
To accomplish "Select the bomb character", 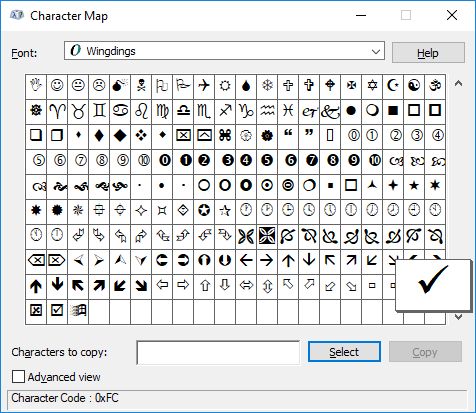I will [120, 86].
